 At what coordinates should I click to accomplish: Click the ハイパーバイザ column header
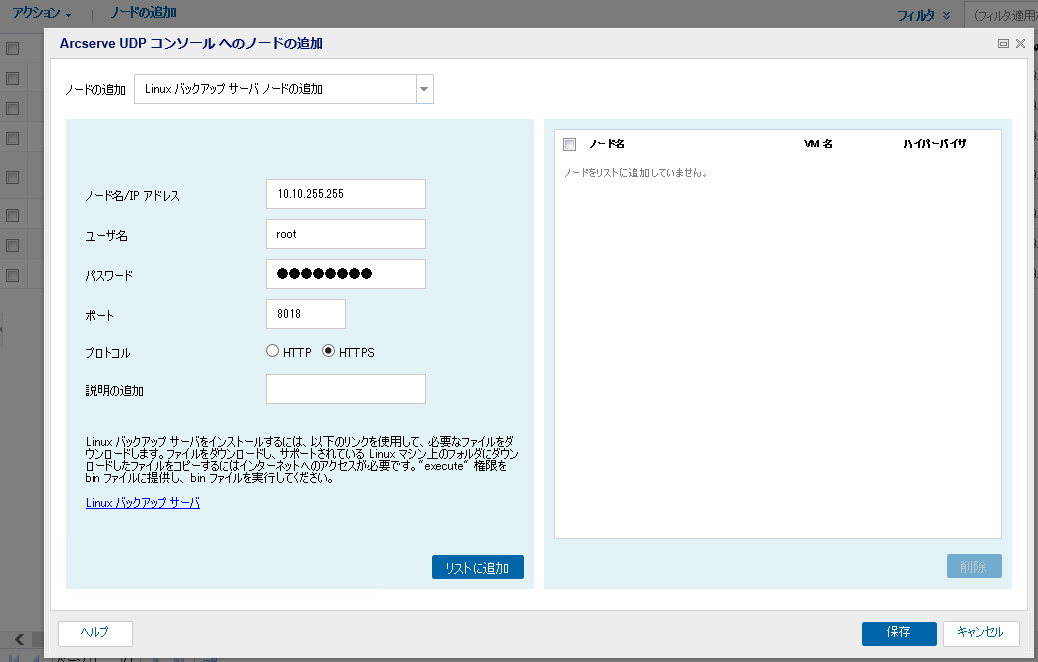click(x=935, y=144)
